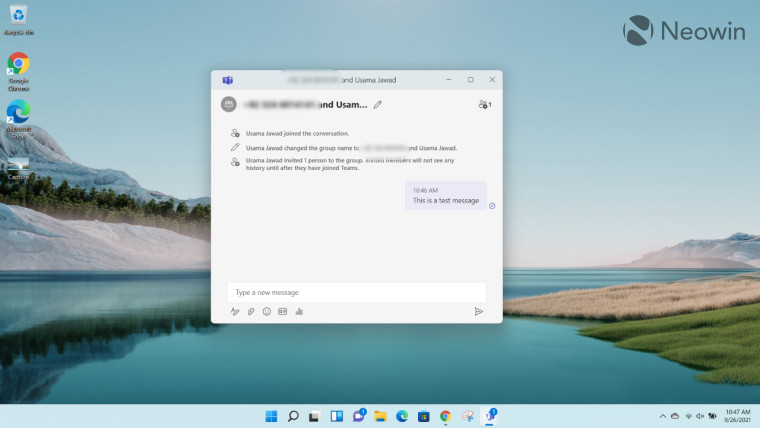This screenshot has width=760, height=428.
Task: Open Microsoft Store from the taskbar
Action: click(424, 416)
